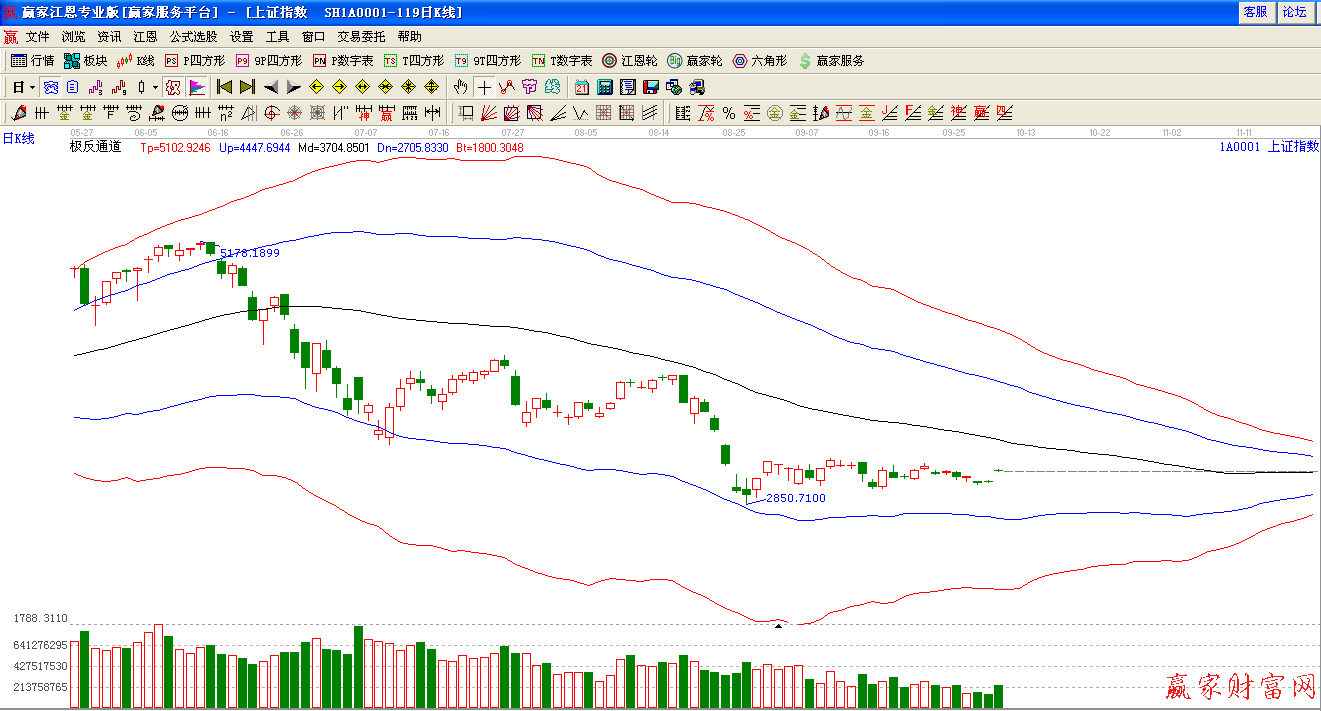The height and width of the screenshot is (711, 1321).
Task: Click the 论坛 button in title bar
Action: pyautogui.click(x=1294, y=11)
